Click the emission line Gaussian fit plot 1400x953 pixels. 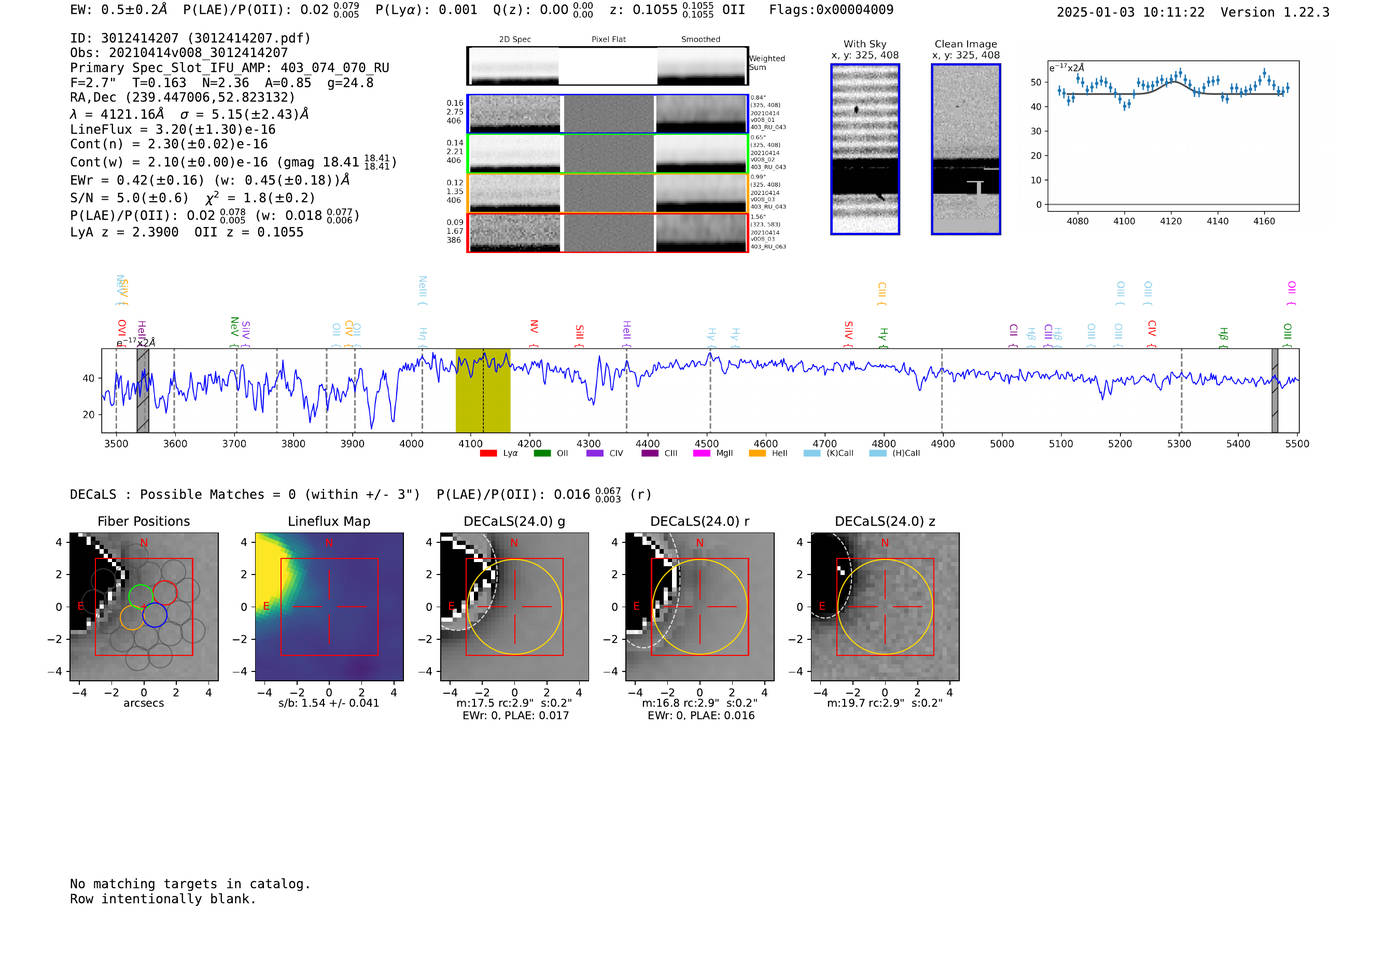click(1172, 136)
